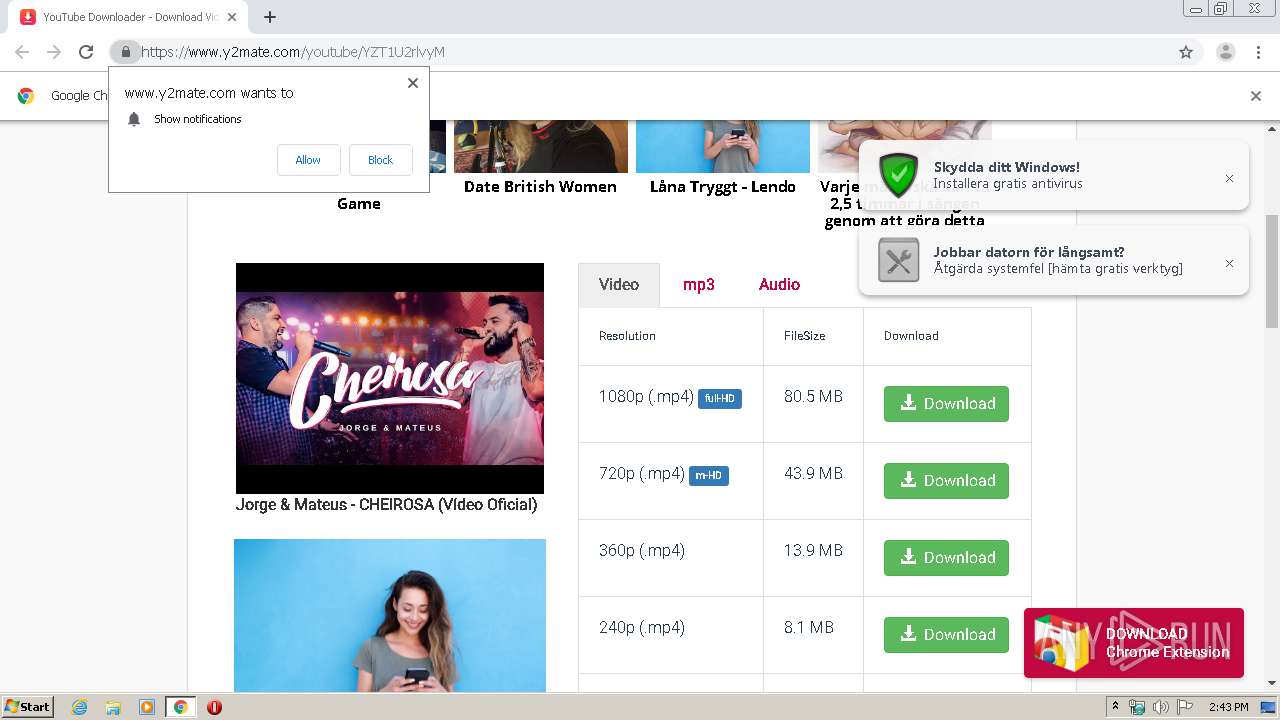Click the 1080p (.mp4) resolution text
1280x720 pixels.
click(646, 397)
